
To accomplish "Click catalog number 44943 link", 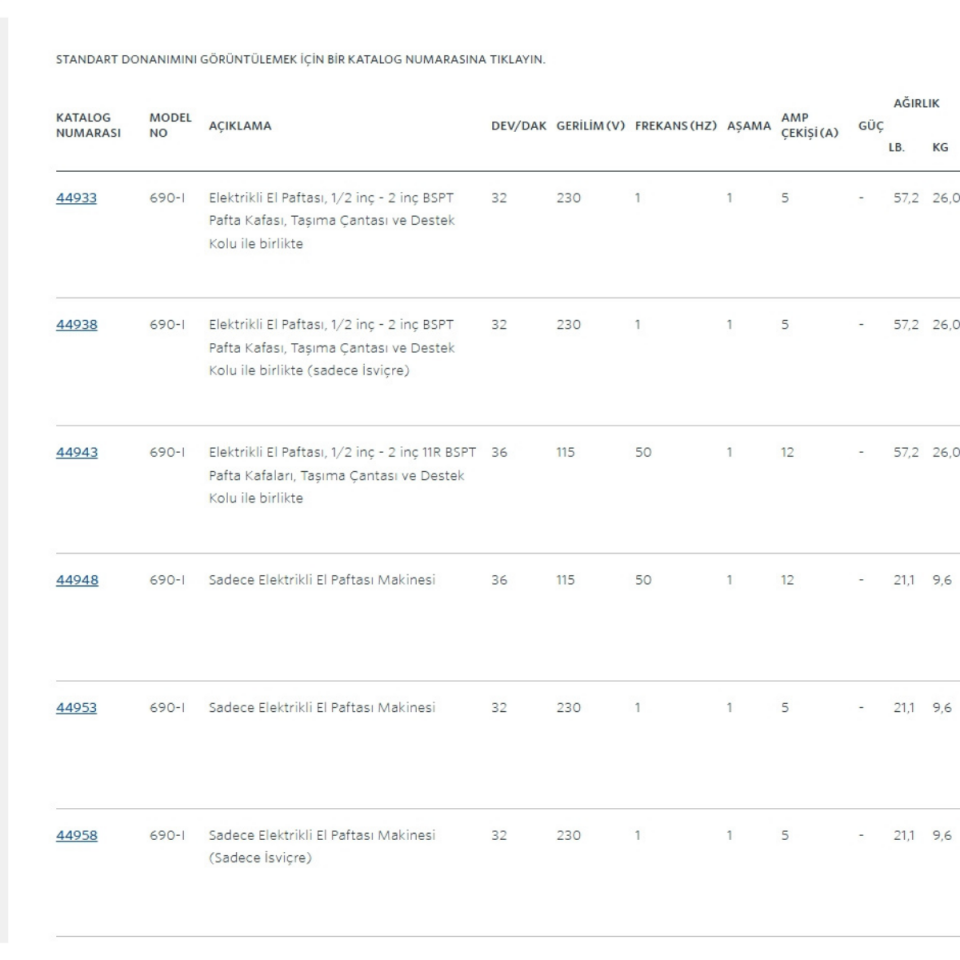I will [x=76, y=453].
